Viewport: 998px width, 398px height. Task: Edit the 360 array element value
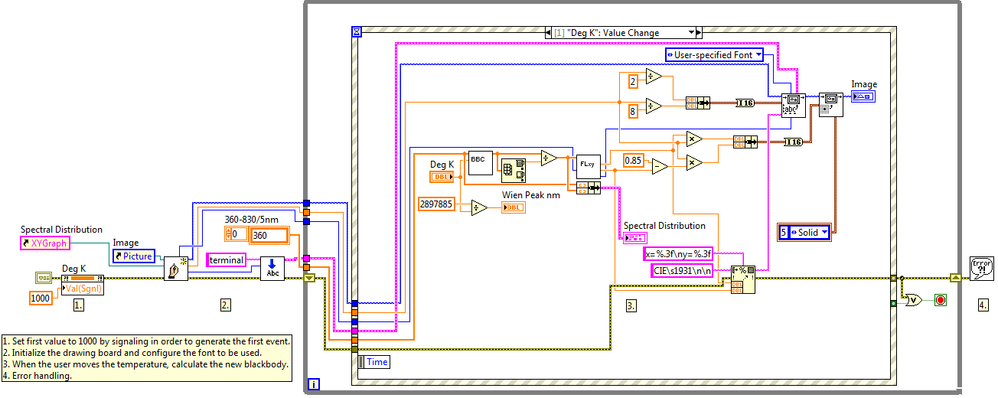pyautogui.click(x=269, y=236)
